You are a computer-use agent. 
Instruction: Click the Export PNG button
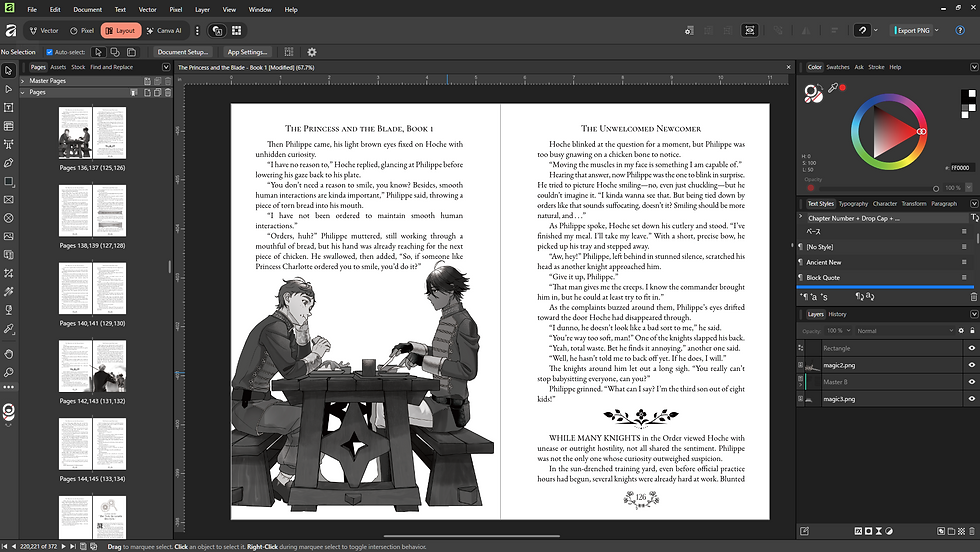tap(912, 30)
